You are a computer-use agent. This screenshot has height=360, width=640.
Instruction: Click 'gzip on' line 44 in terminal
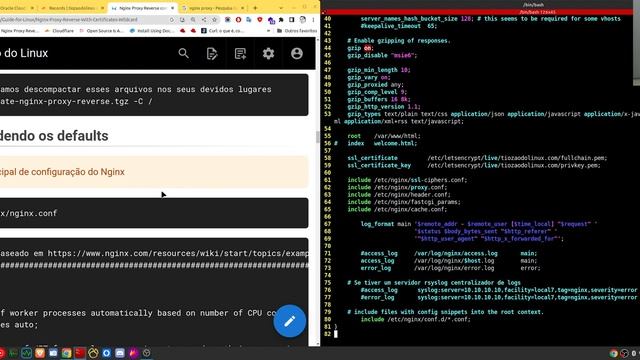point(360,48)
